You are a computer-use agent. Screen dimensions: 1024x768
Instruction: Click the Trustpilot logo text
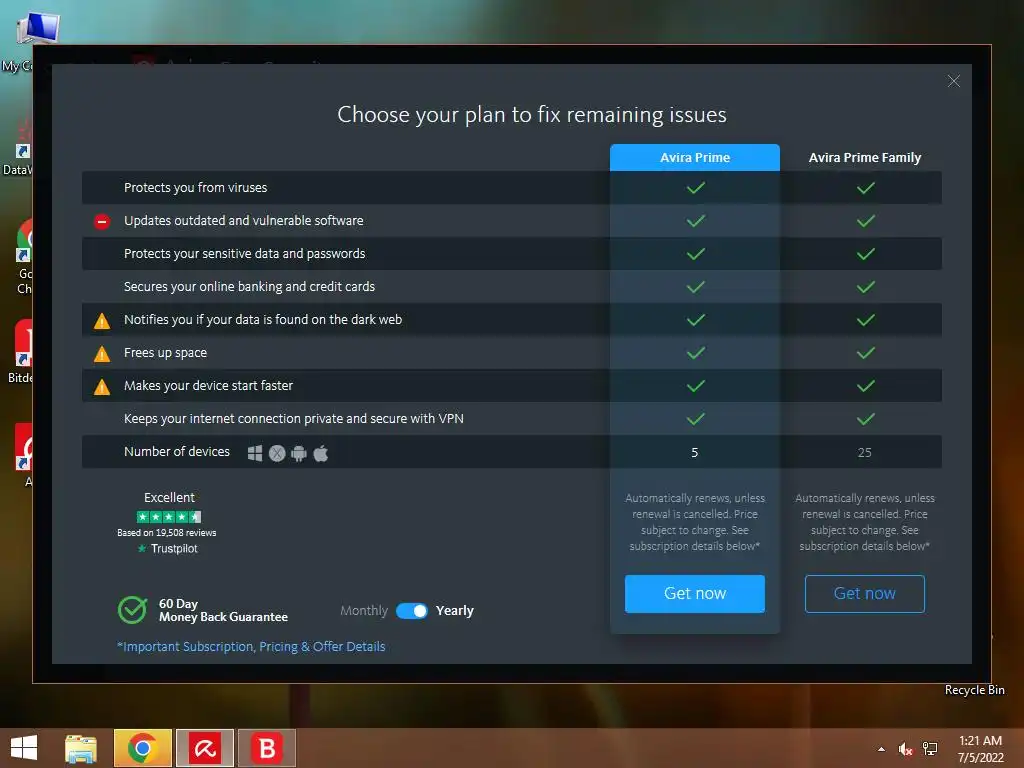point(167,549)
